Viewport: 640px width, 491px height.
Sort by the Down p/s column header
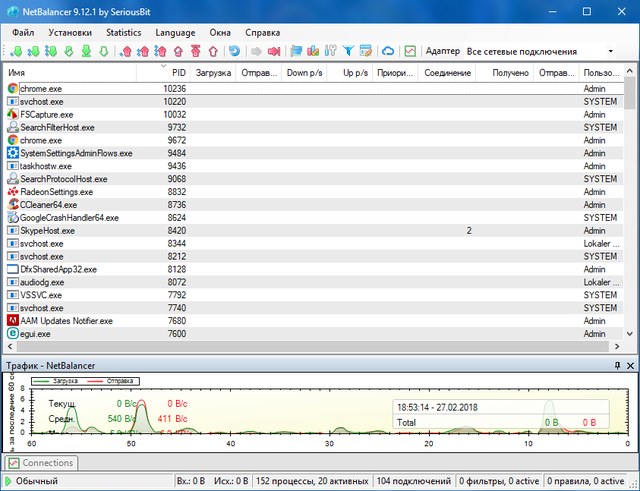pos(304,73)
